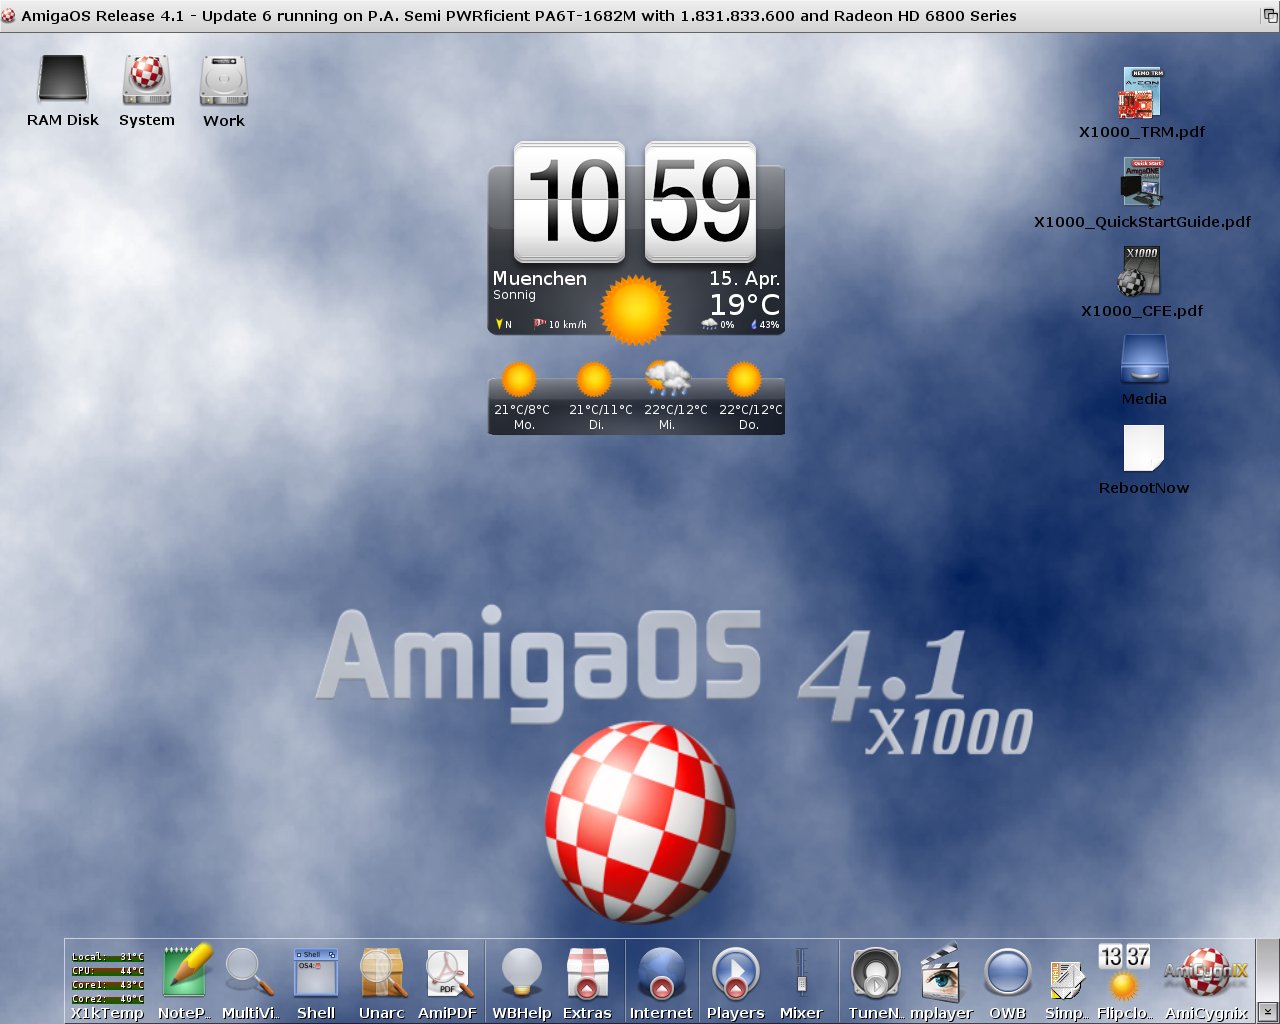Click the 10 km/h wind speed reading
1280x1024 pixels.
pyautogui.click(x=560, y=324)
